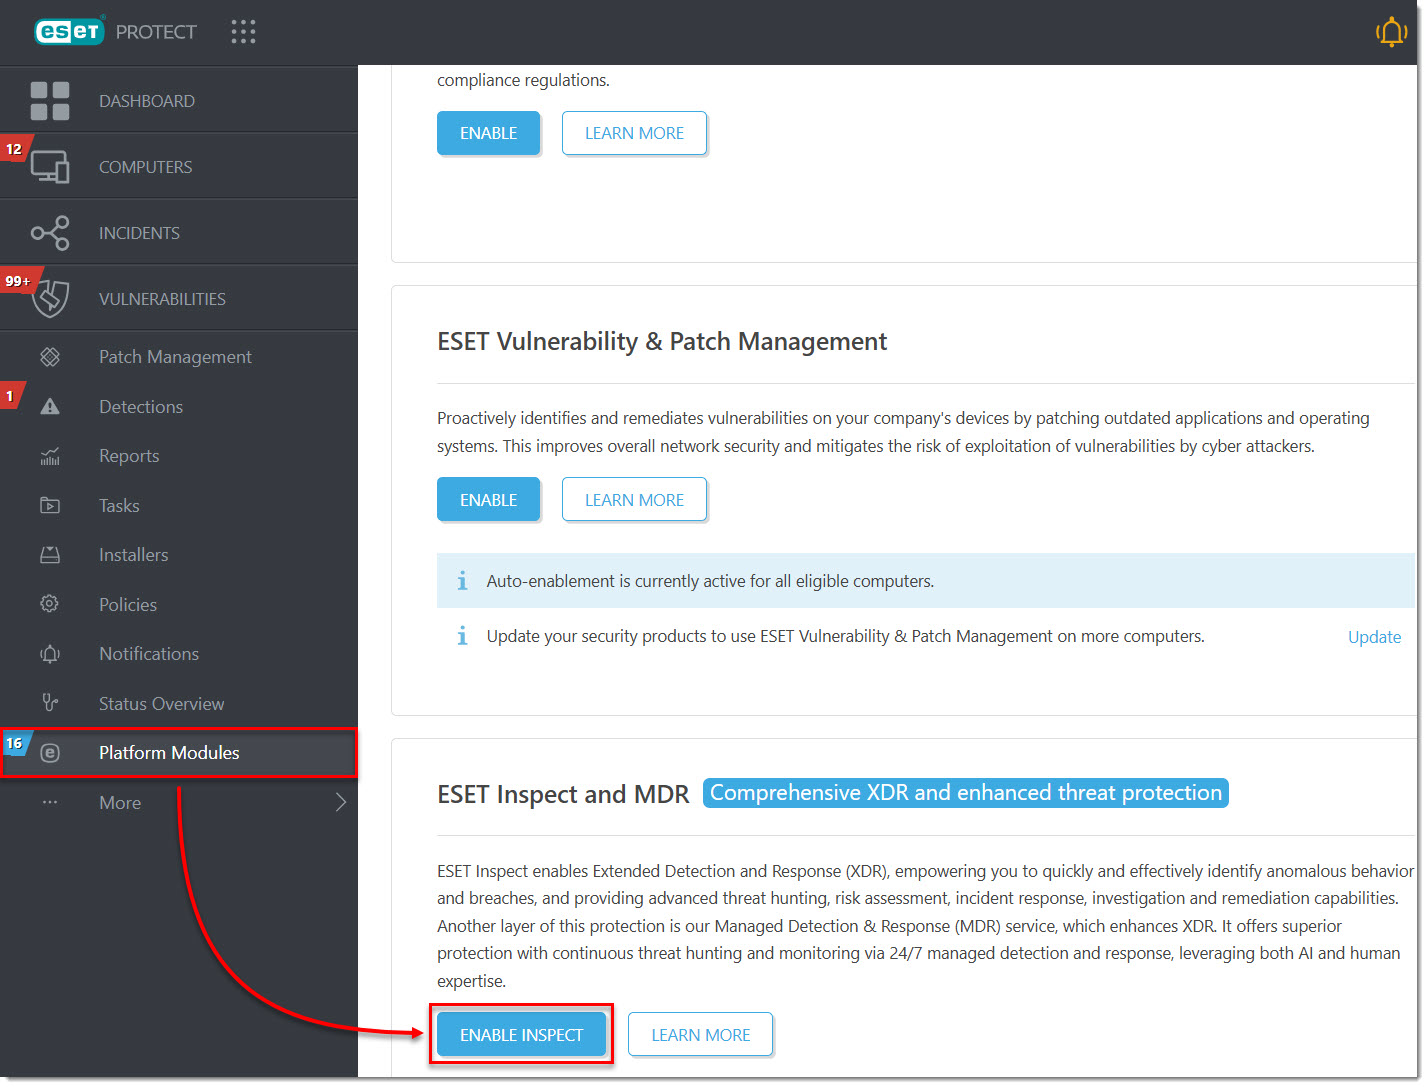This screenshot has width=1427, height=1087.
Task: Click LEARN MORE under compliance regulations card
Action: click(x=634, y=133)
